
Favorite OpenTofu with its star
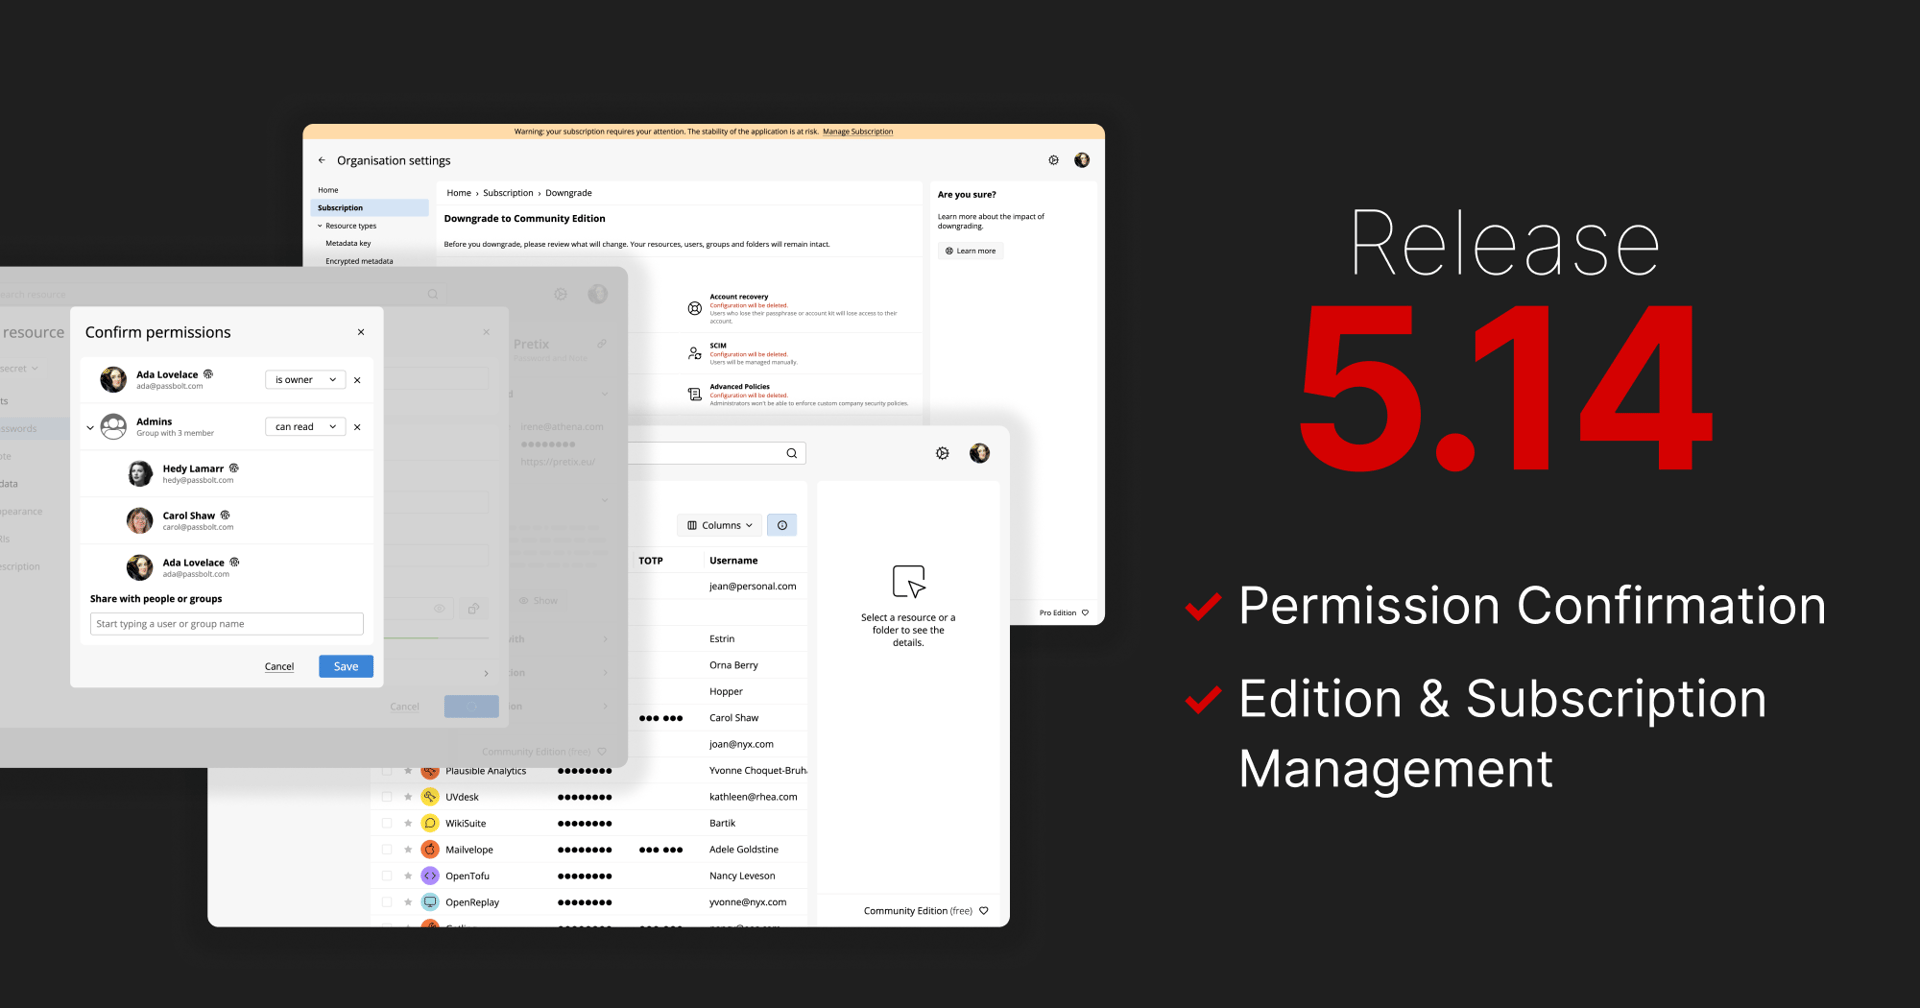408,876
